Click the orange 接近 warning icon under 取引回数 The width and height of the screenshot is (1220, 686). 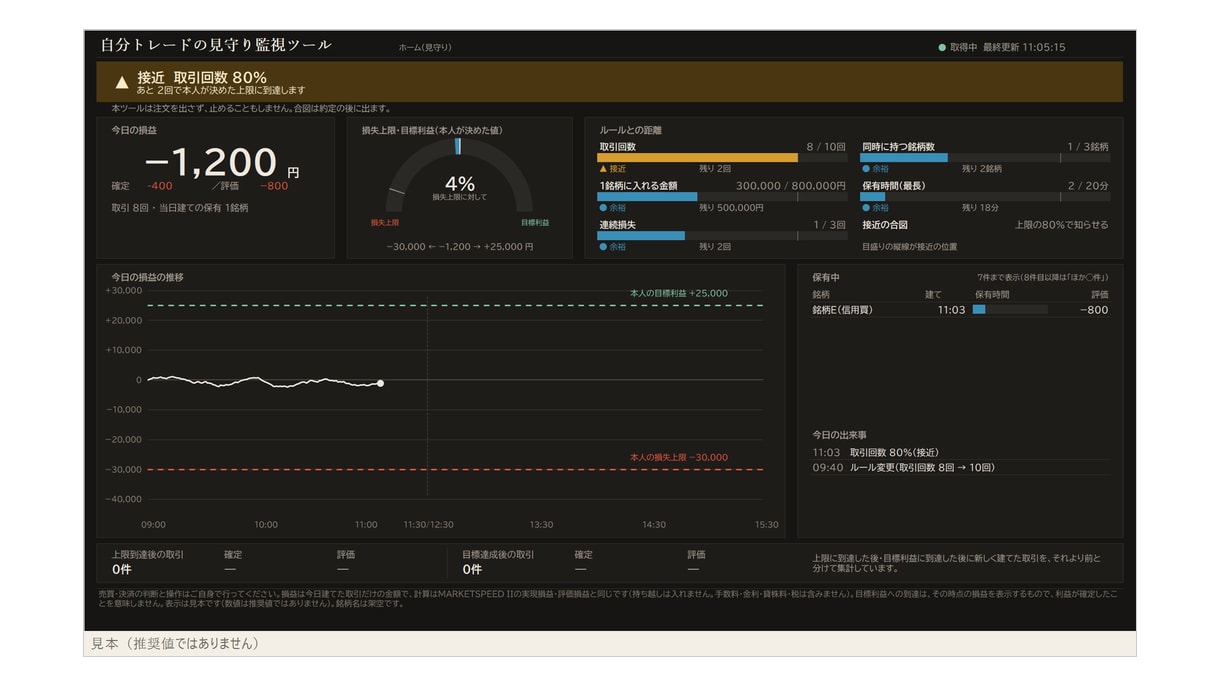(x=603, y=169)
